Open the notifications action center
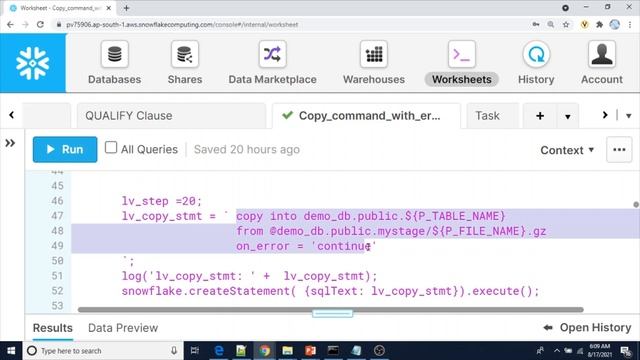 tap(626, 351)
